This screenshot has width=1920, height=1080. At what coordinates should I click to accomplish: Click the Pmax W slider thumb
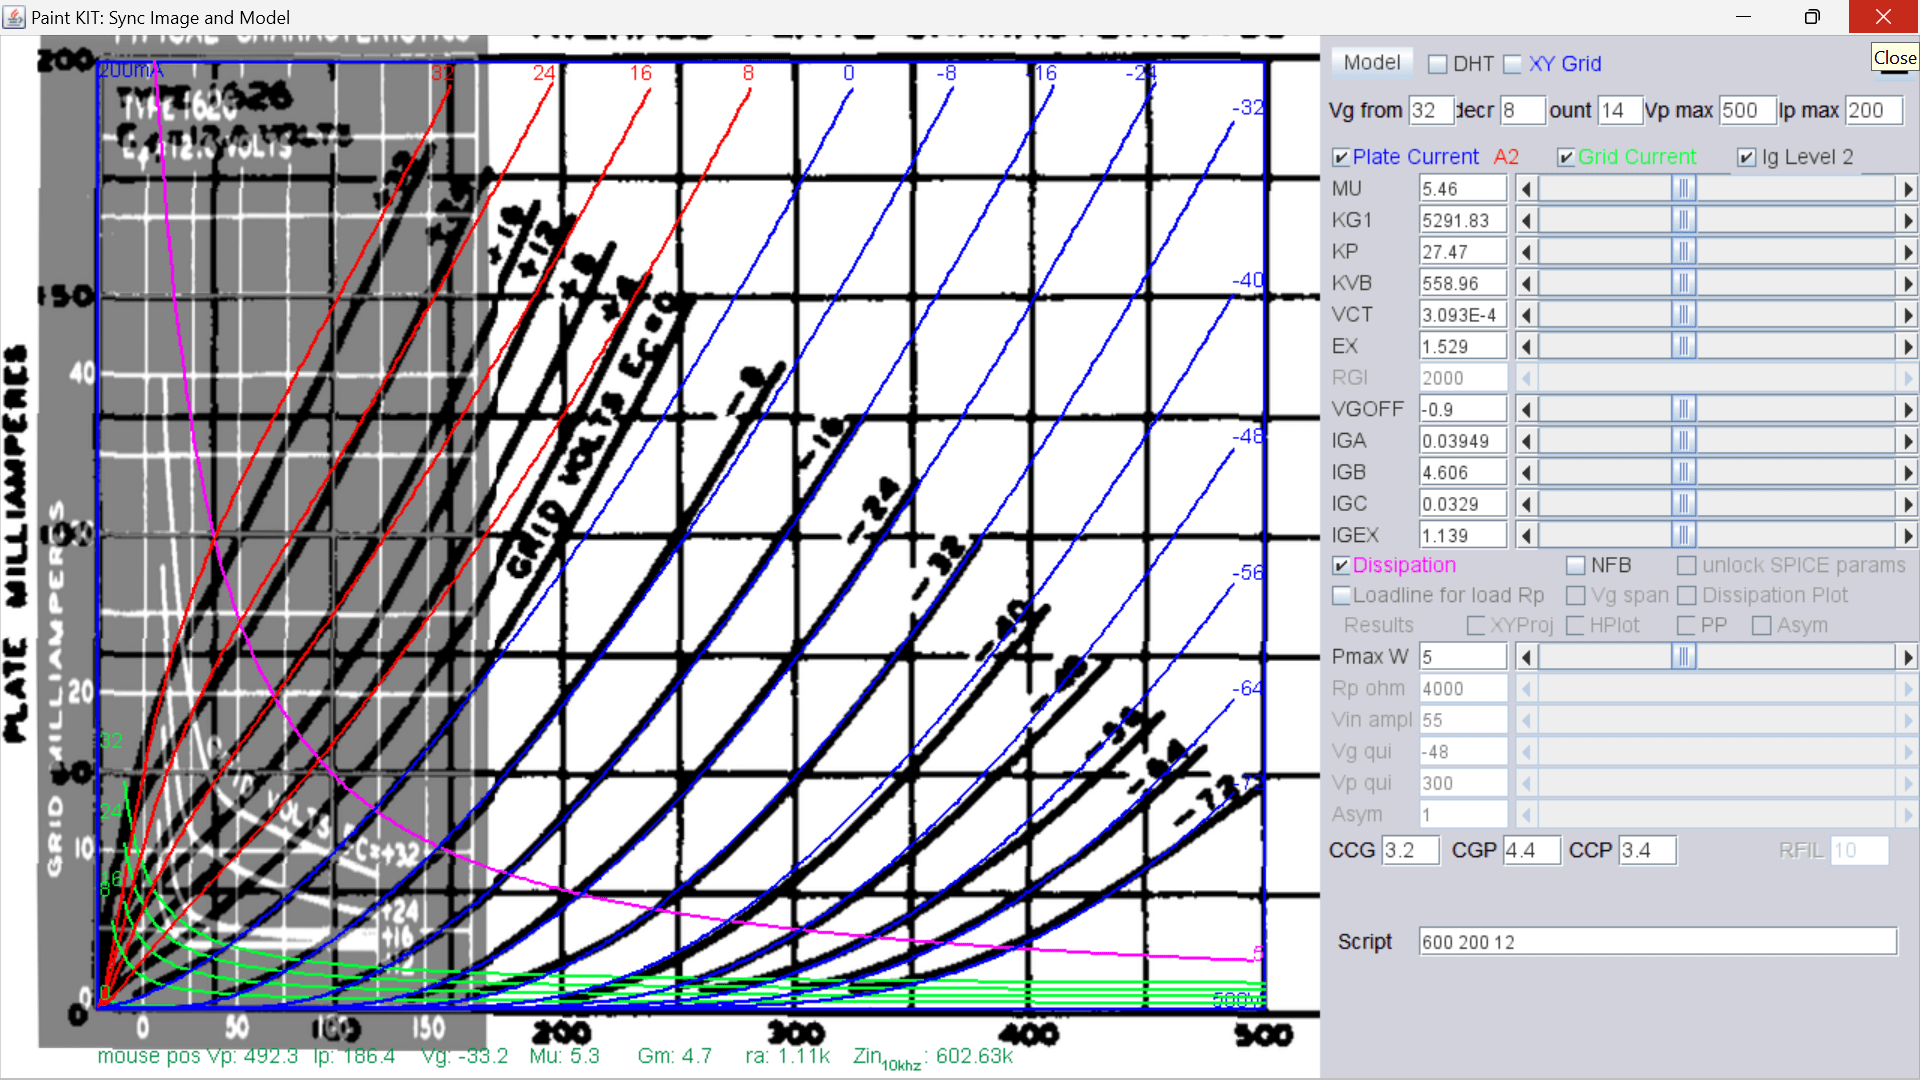[1684, 657]
